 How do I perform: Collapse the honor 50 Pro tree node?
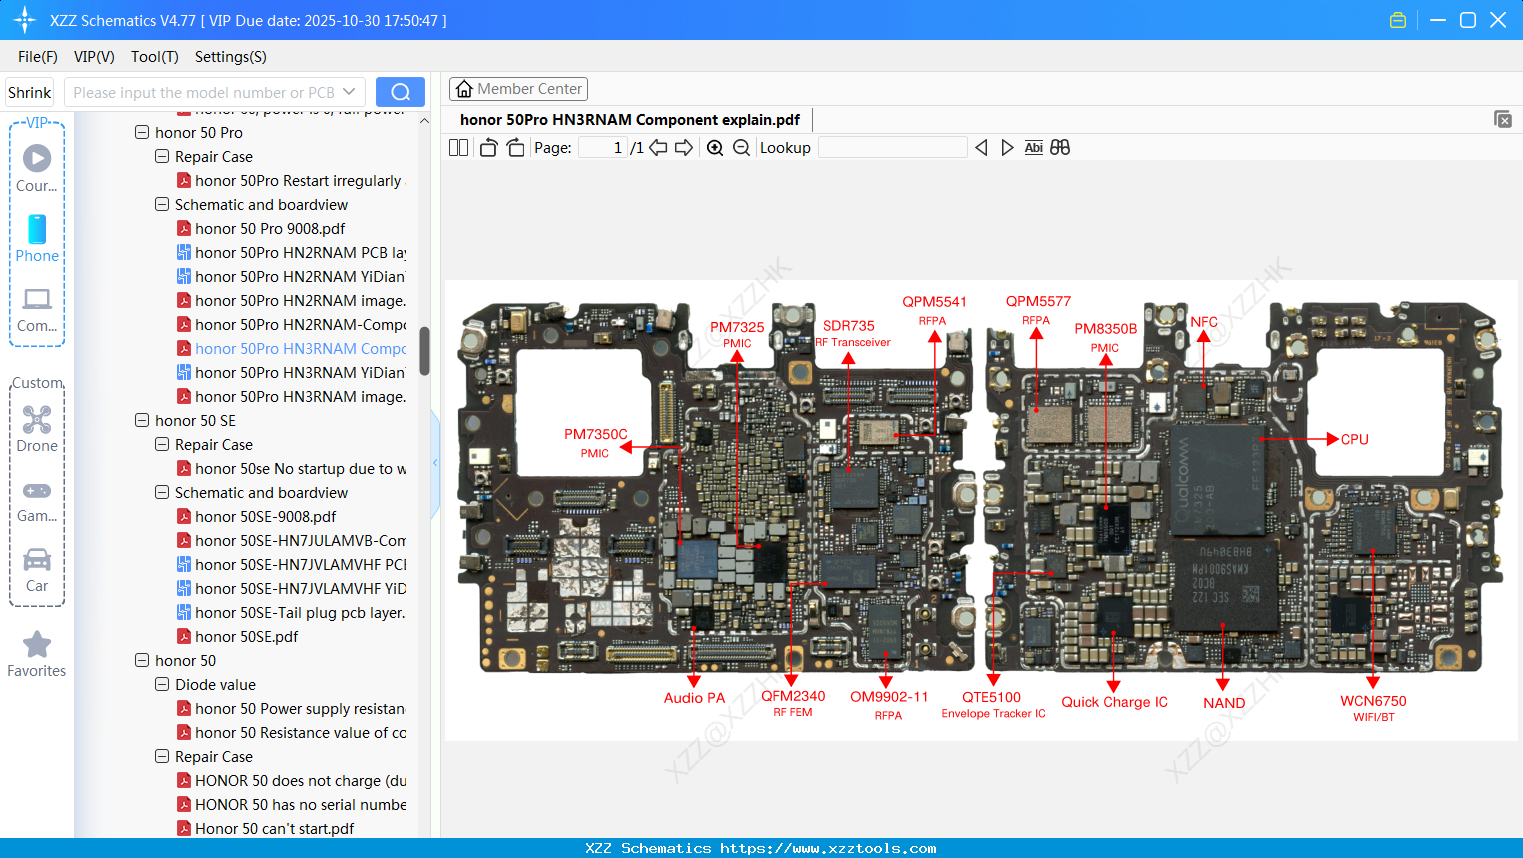pyautogui.click(x=142, y=132)
